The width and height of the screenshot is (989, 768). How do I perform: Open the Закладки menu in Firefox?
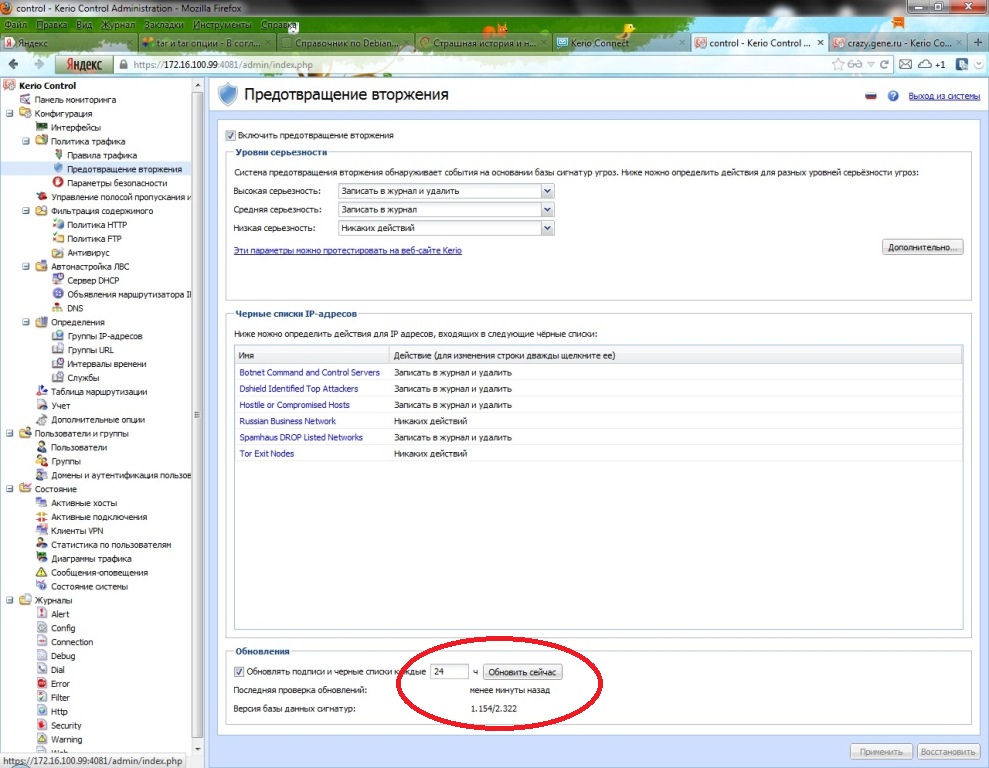pyautogui.click(x=163, y=23)
